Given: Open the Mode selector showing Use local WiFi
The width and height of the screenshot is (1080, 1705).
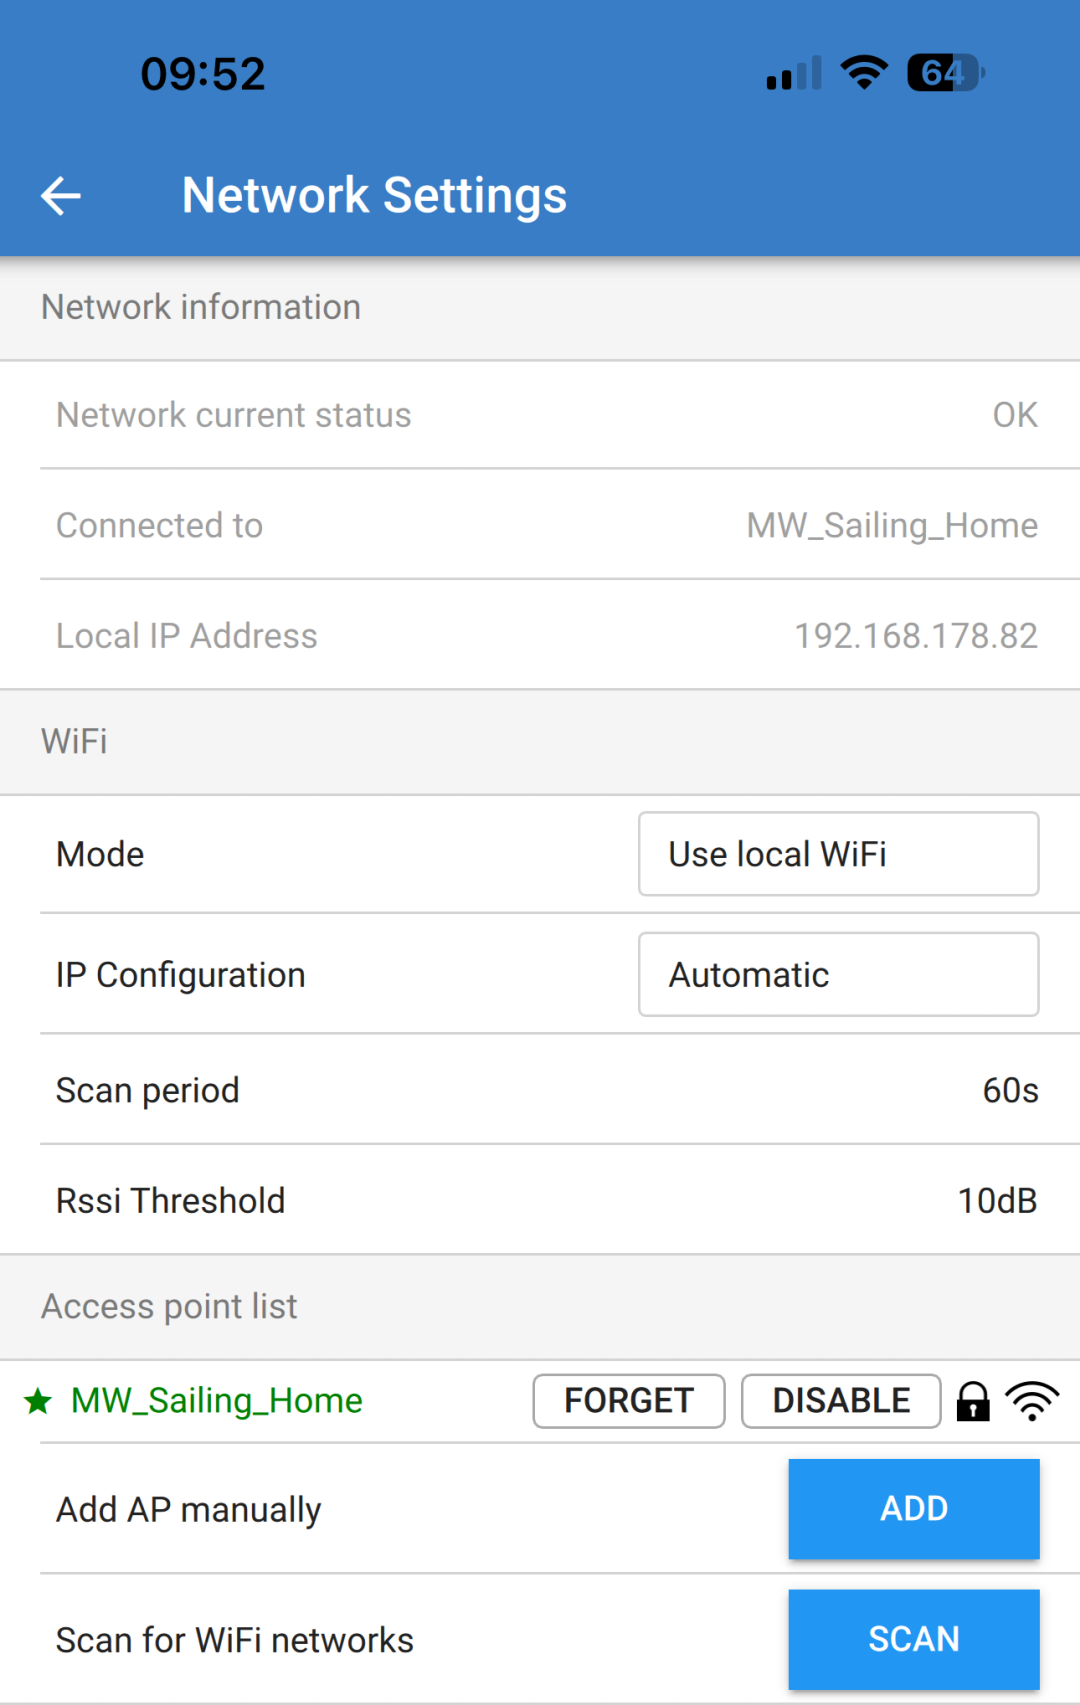Looking at the screenshot, I should click(x=838, y=854).
